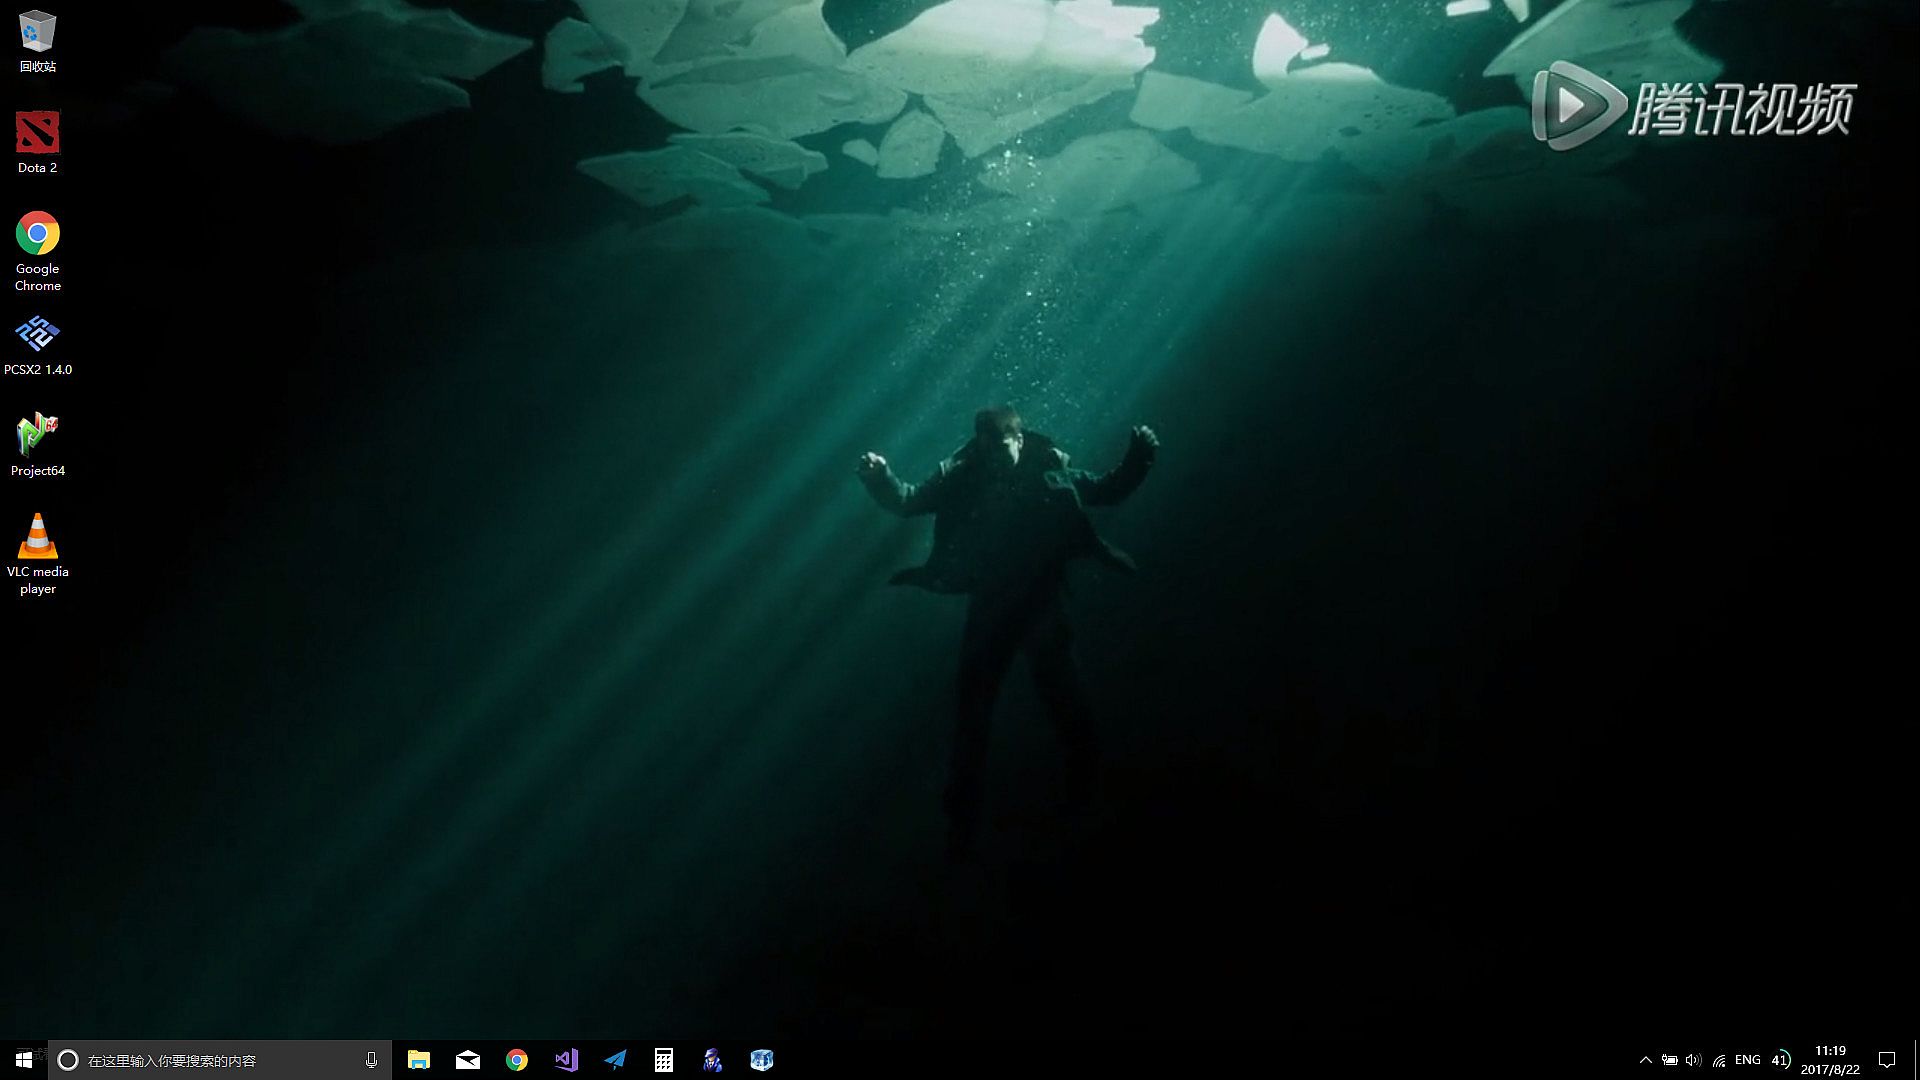This screenshot has height=1080, width=1920.
Task: Select the Google Chrome desktop shortcut
Action: pyautogui.click(x=37, y=250)
